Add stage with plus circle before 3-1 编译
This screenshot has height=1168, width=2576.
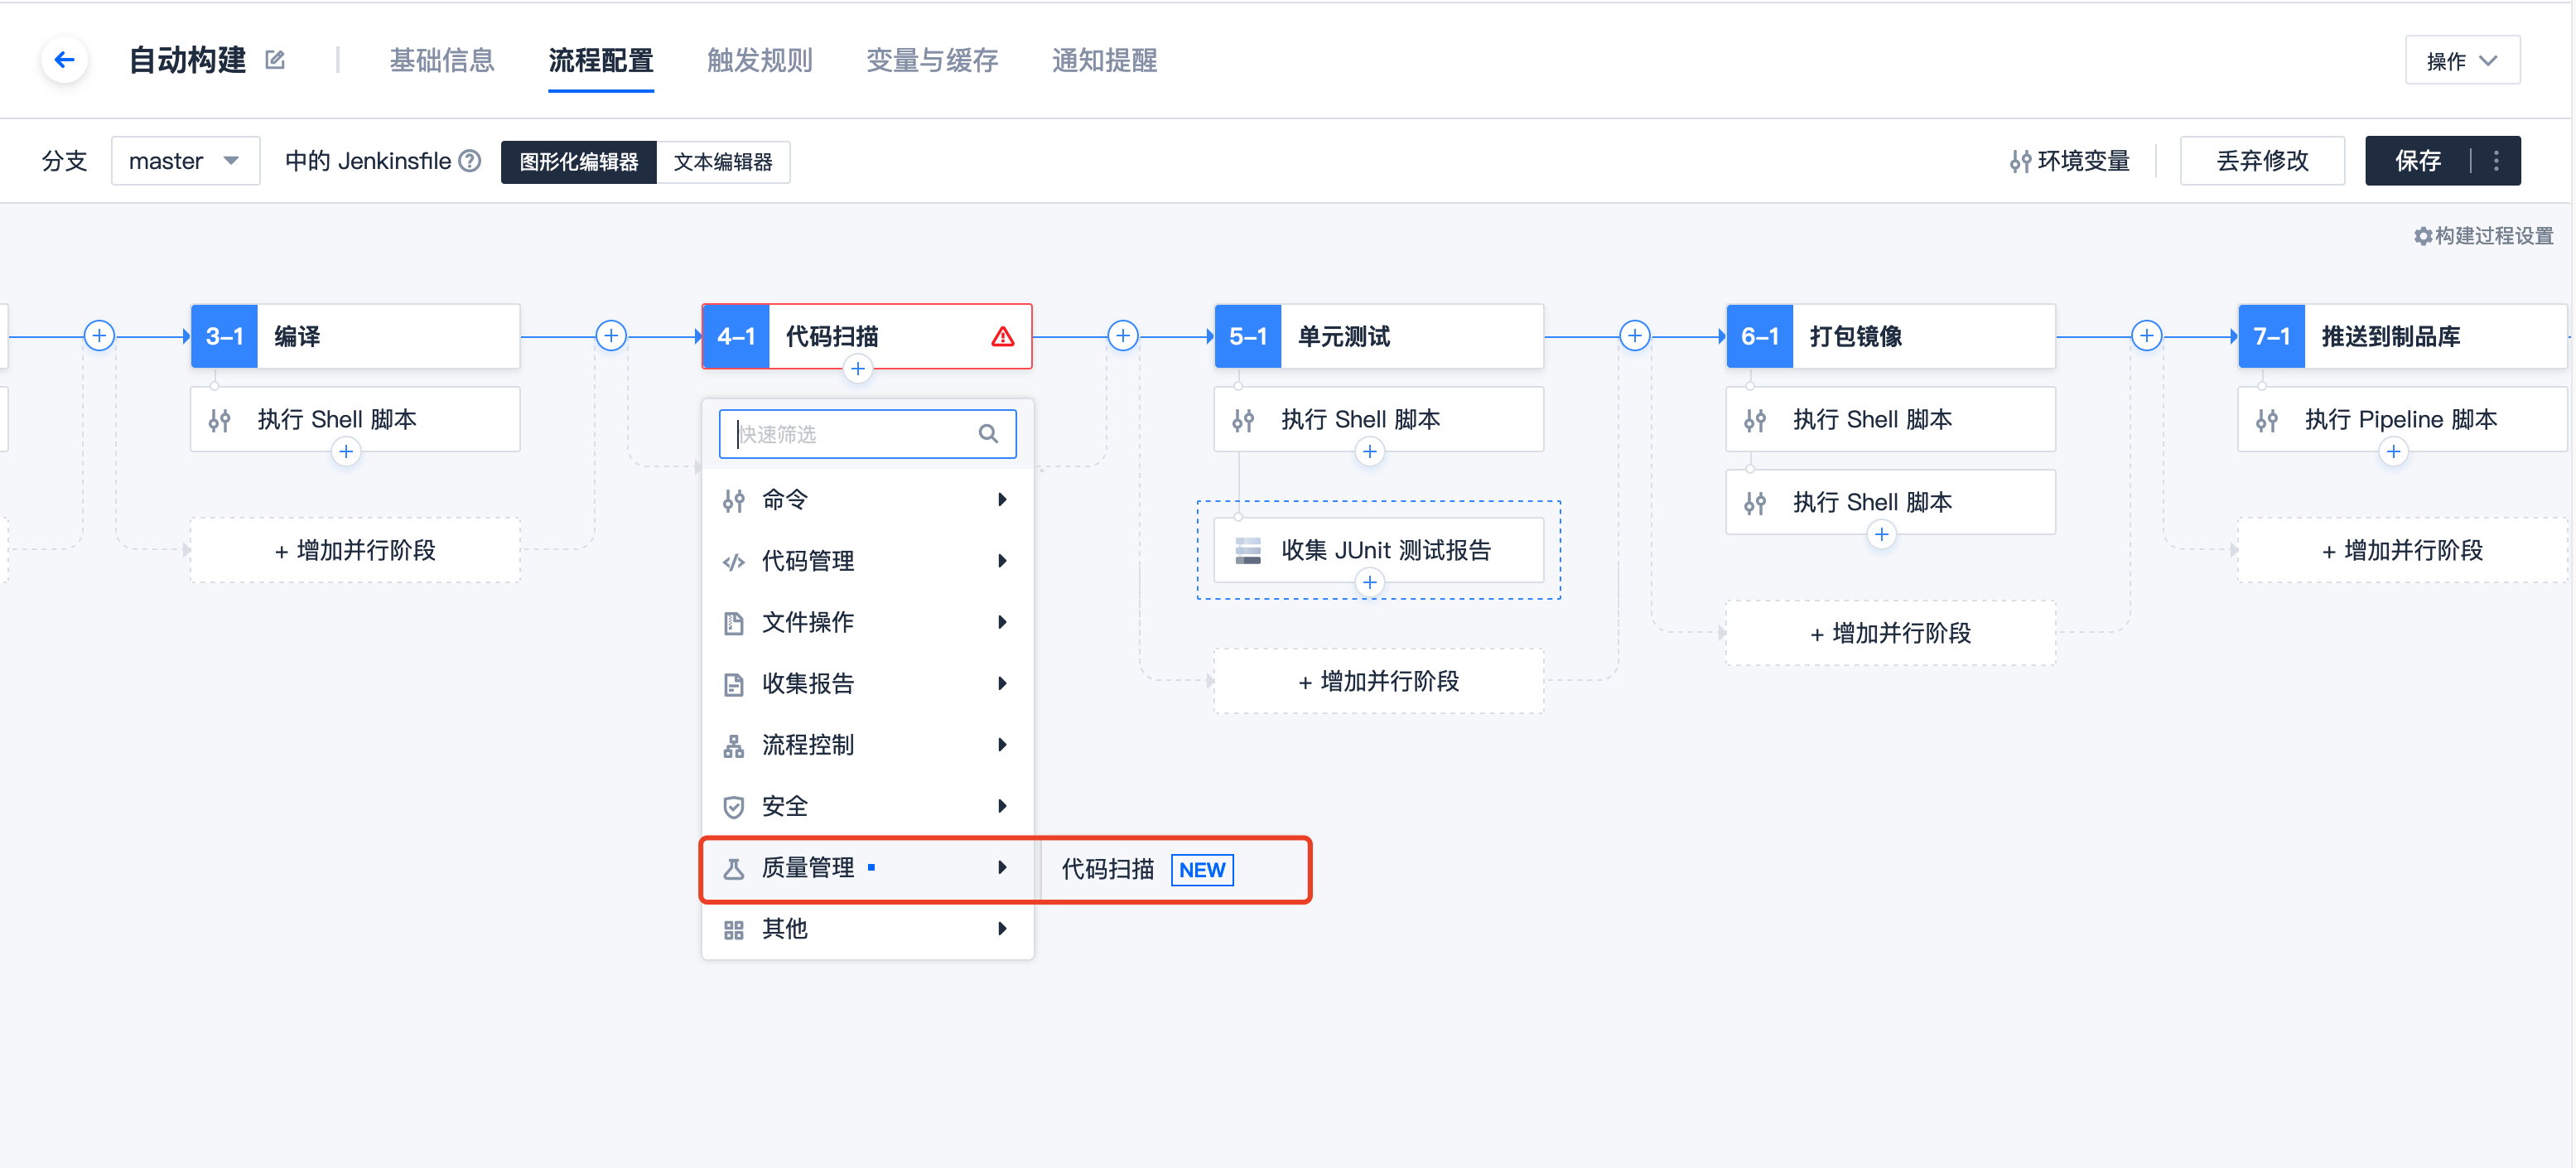coord(99,336)
